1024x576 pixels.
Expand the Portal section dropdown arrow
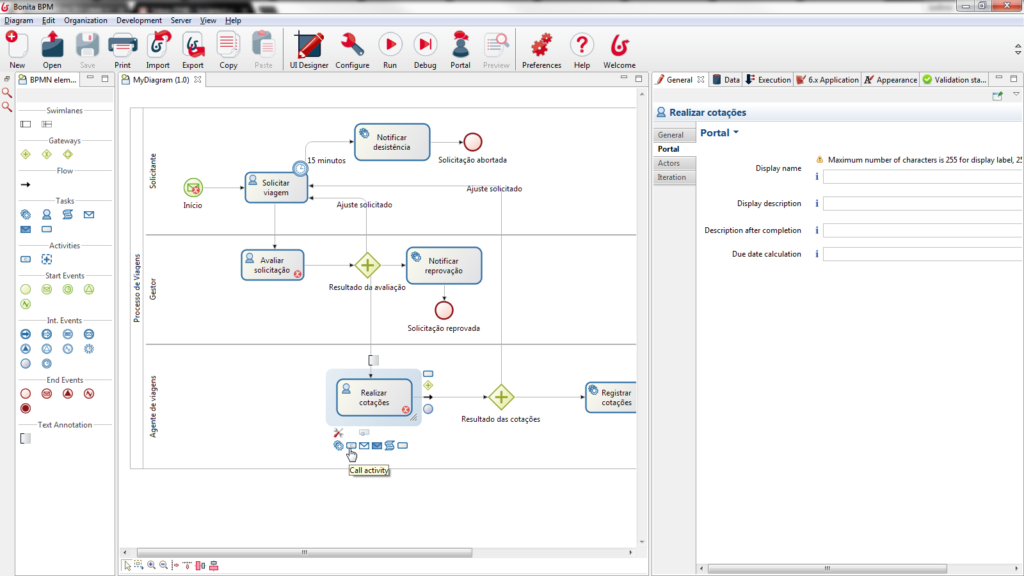(736, 133)
